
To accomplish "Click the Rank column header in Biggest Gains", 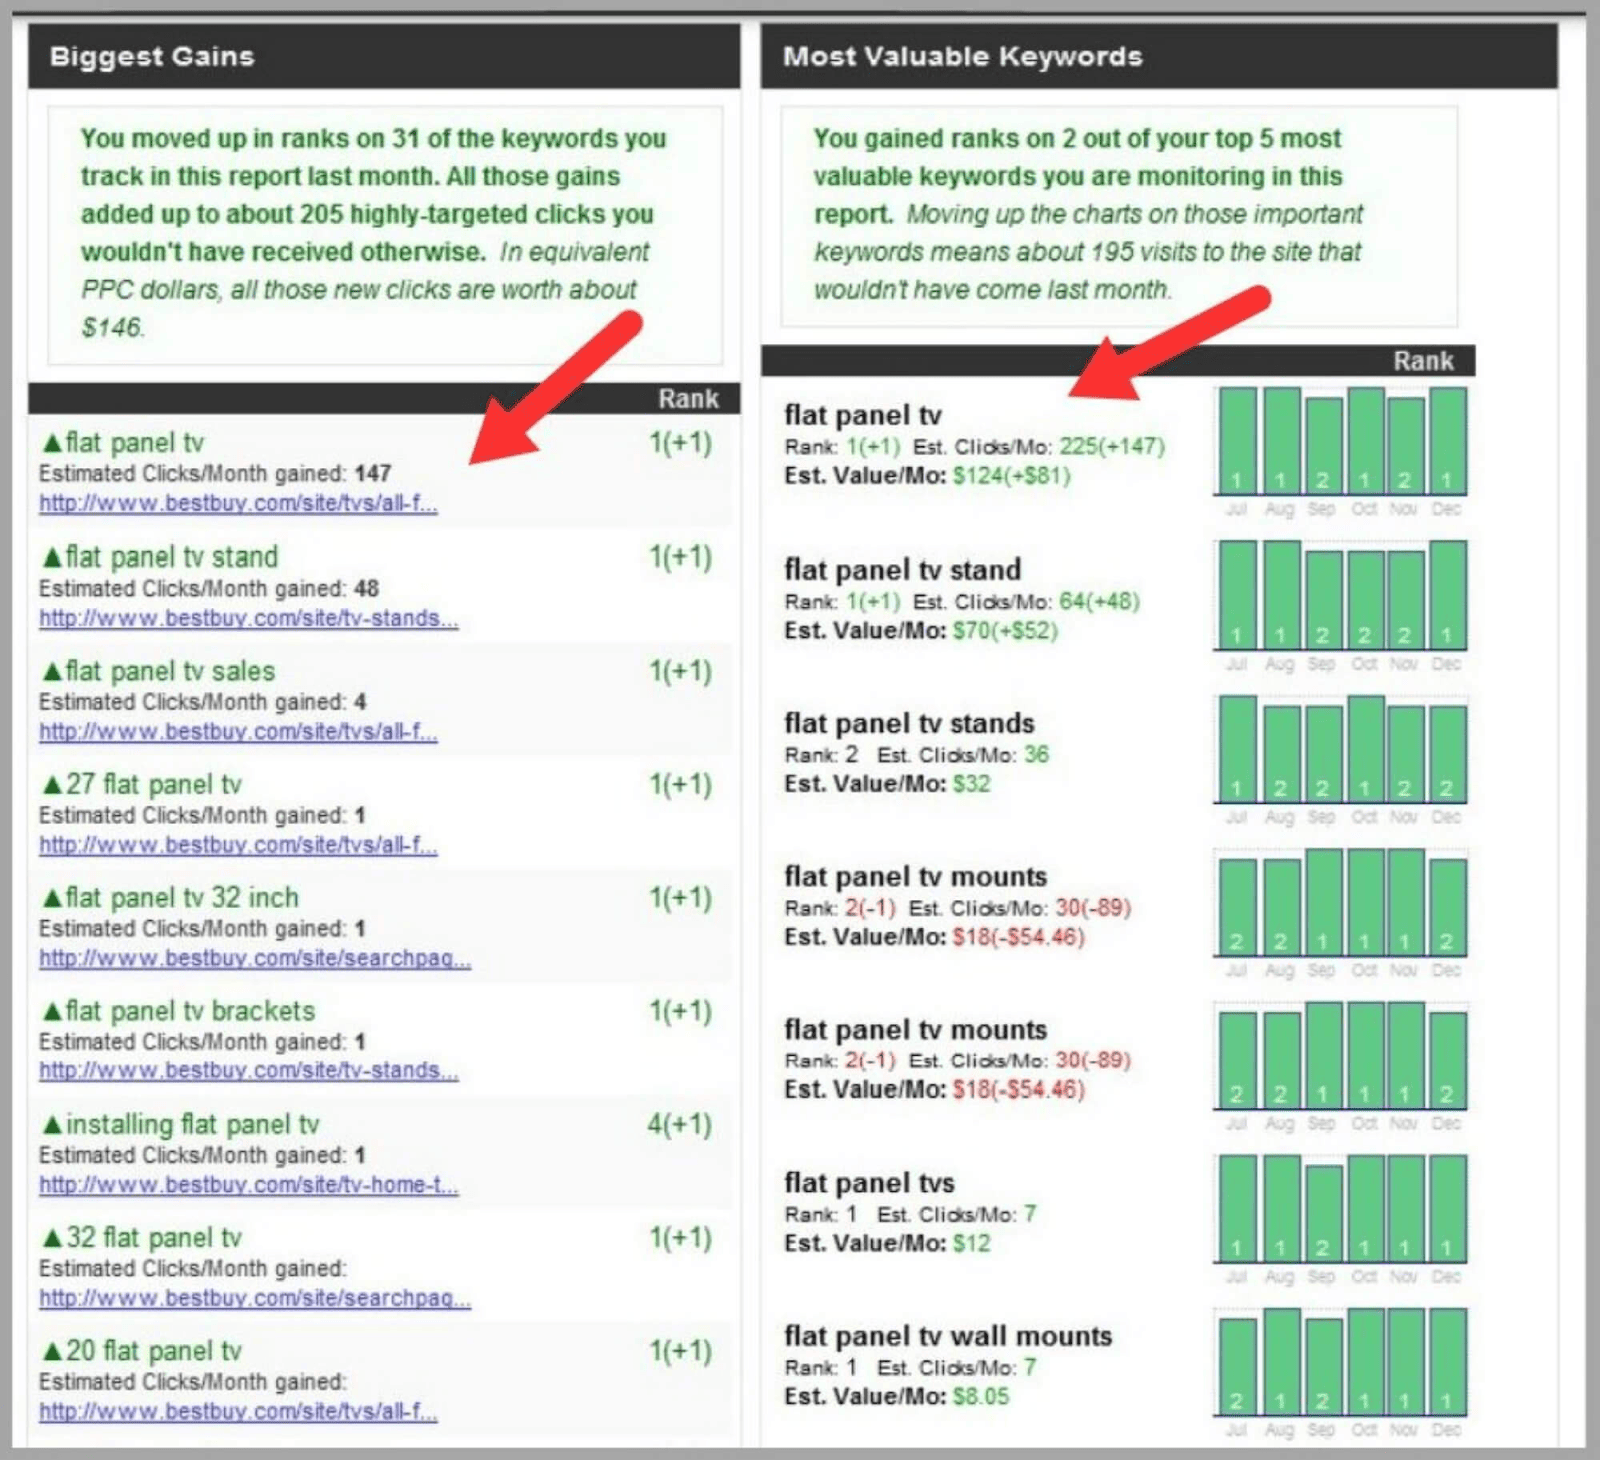I will pos(688,398).
